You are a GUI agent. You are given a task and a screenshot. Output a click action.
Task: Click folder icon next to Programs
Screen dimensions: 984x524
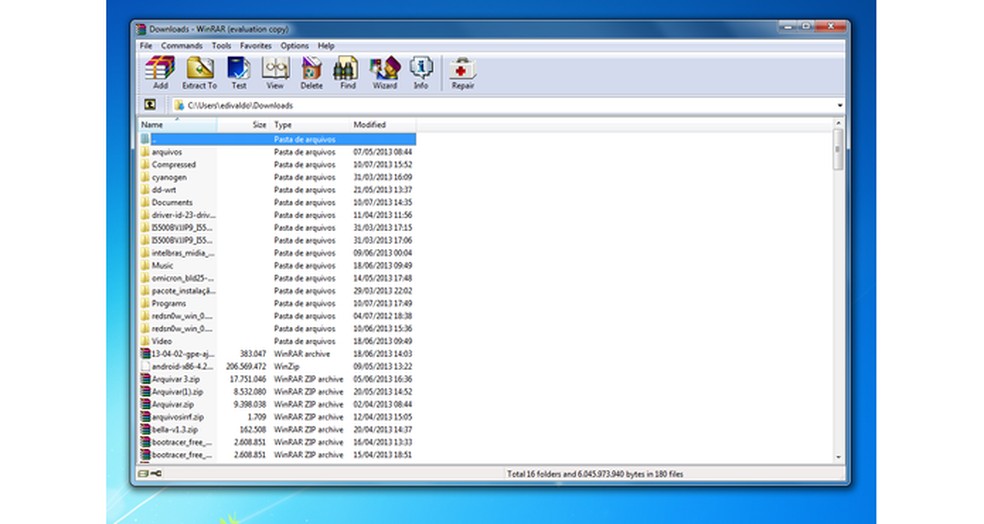[x=145, y=303]
